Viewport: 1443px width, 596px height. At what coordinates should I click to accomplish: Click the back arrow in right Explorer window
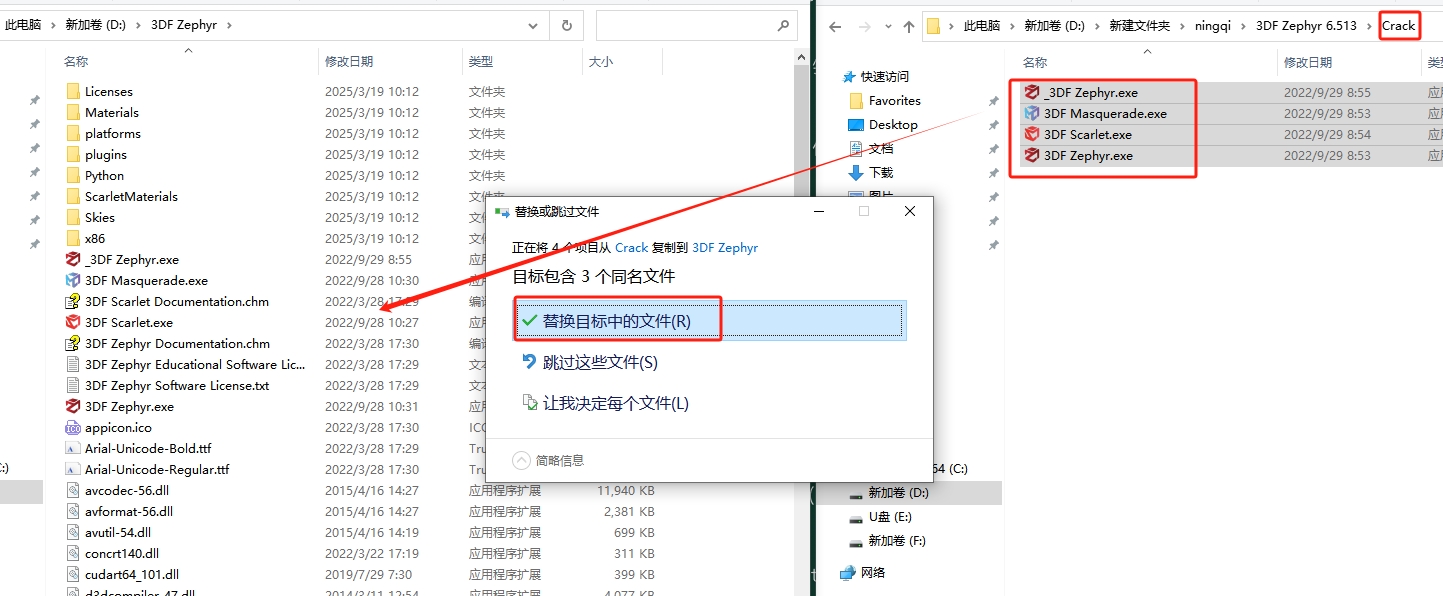tap(835, 27)
